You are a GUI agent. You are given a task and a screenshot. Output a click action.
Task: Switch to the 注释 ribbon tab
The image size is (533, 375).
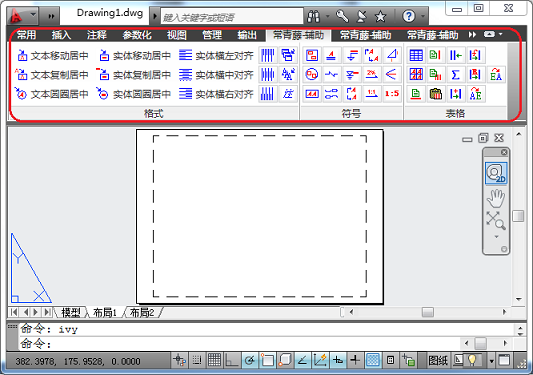pyautogui.click(x=97, y=35)
